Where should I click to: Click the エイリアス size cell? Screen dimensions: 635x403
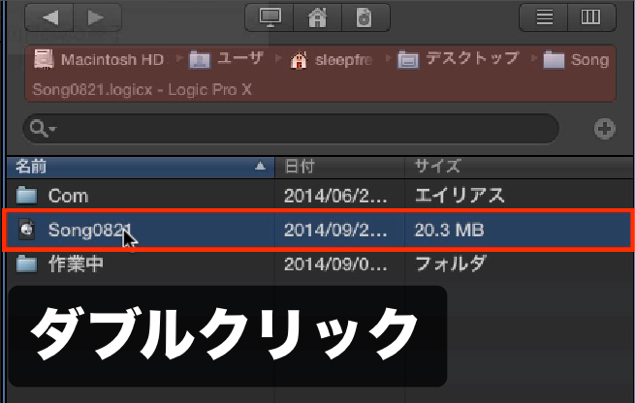(x=460, y=196)
